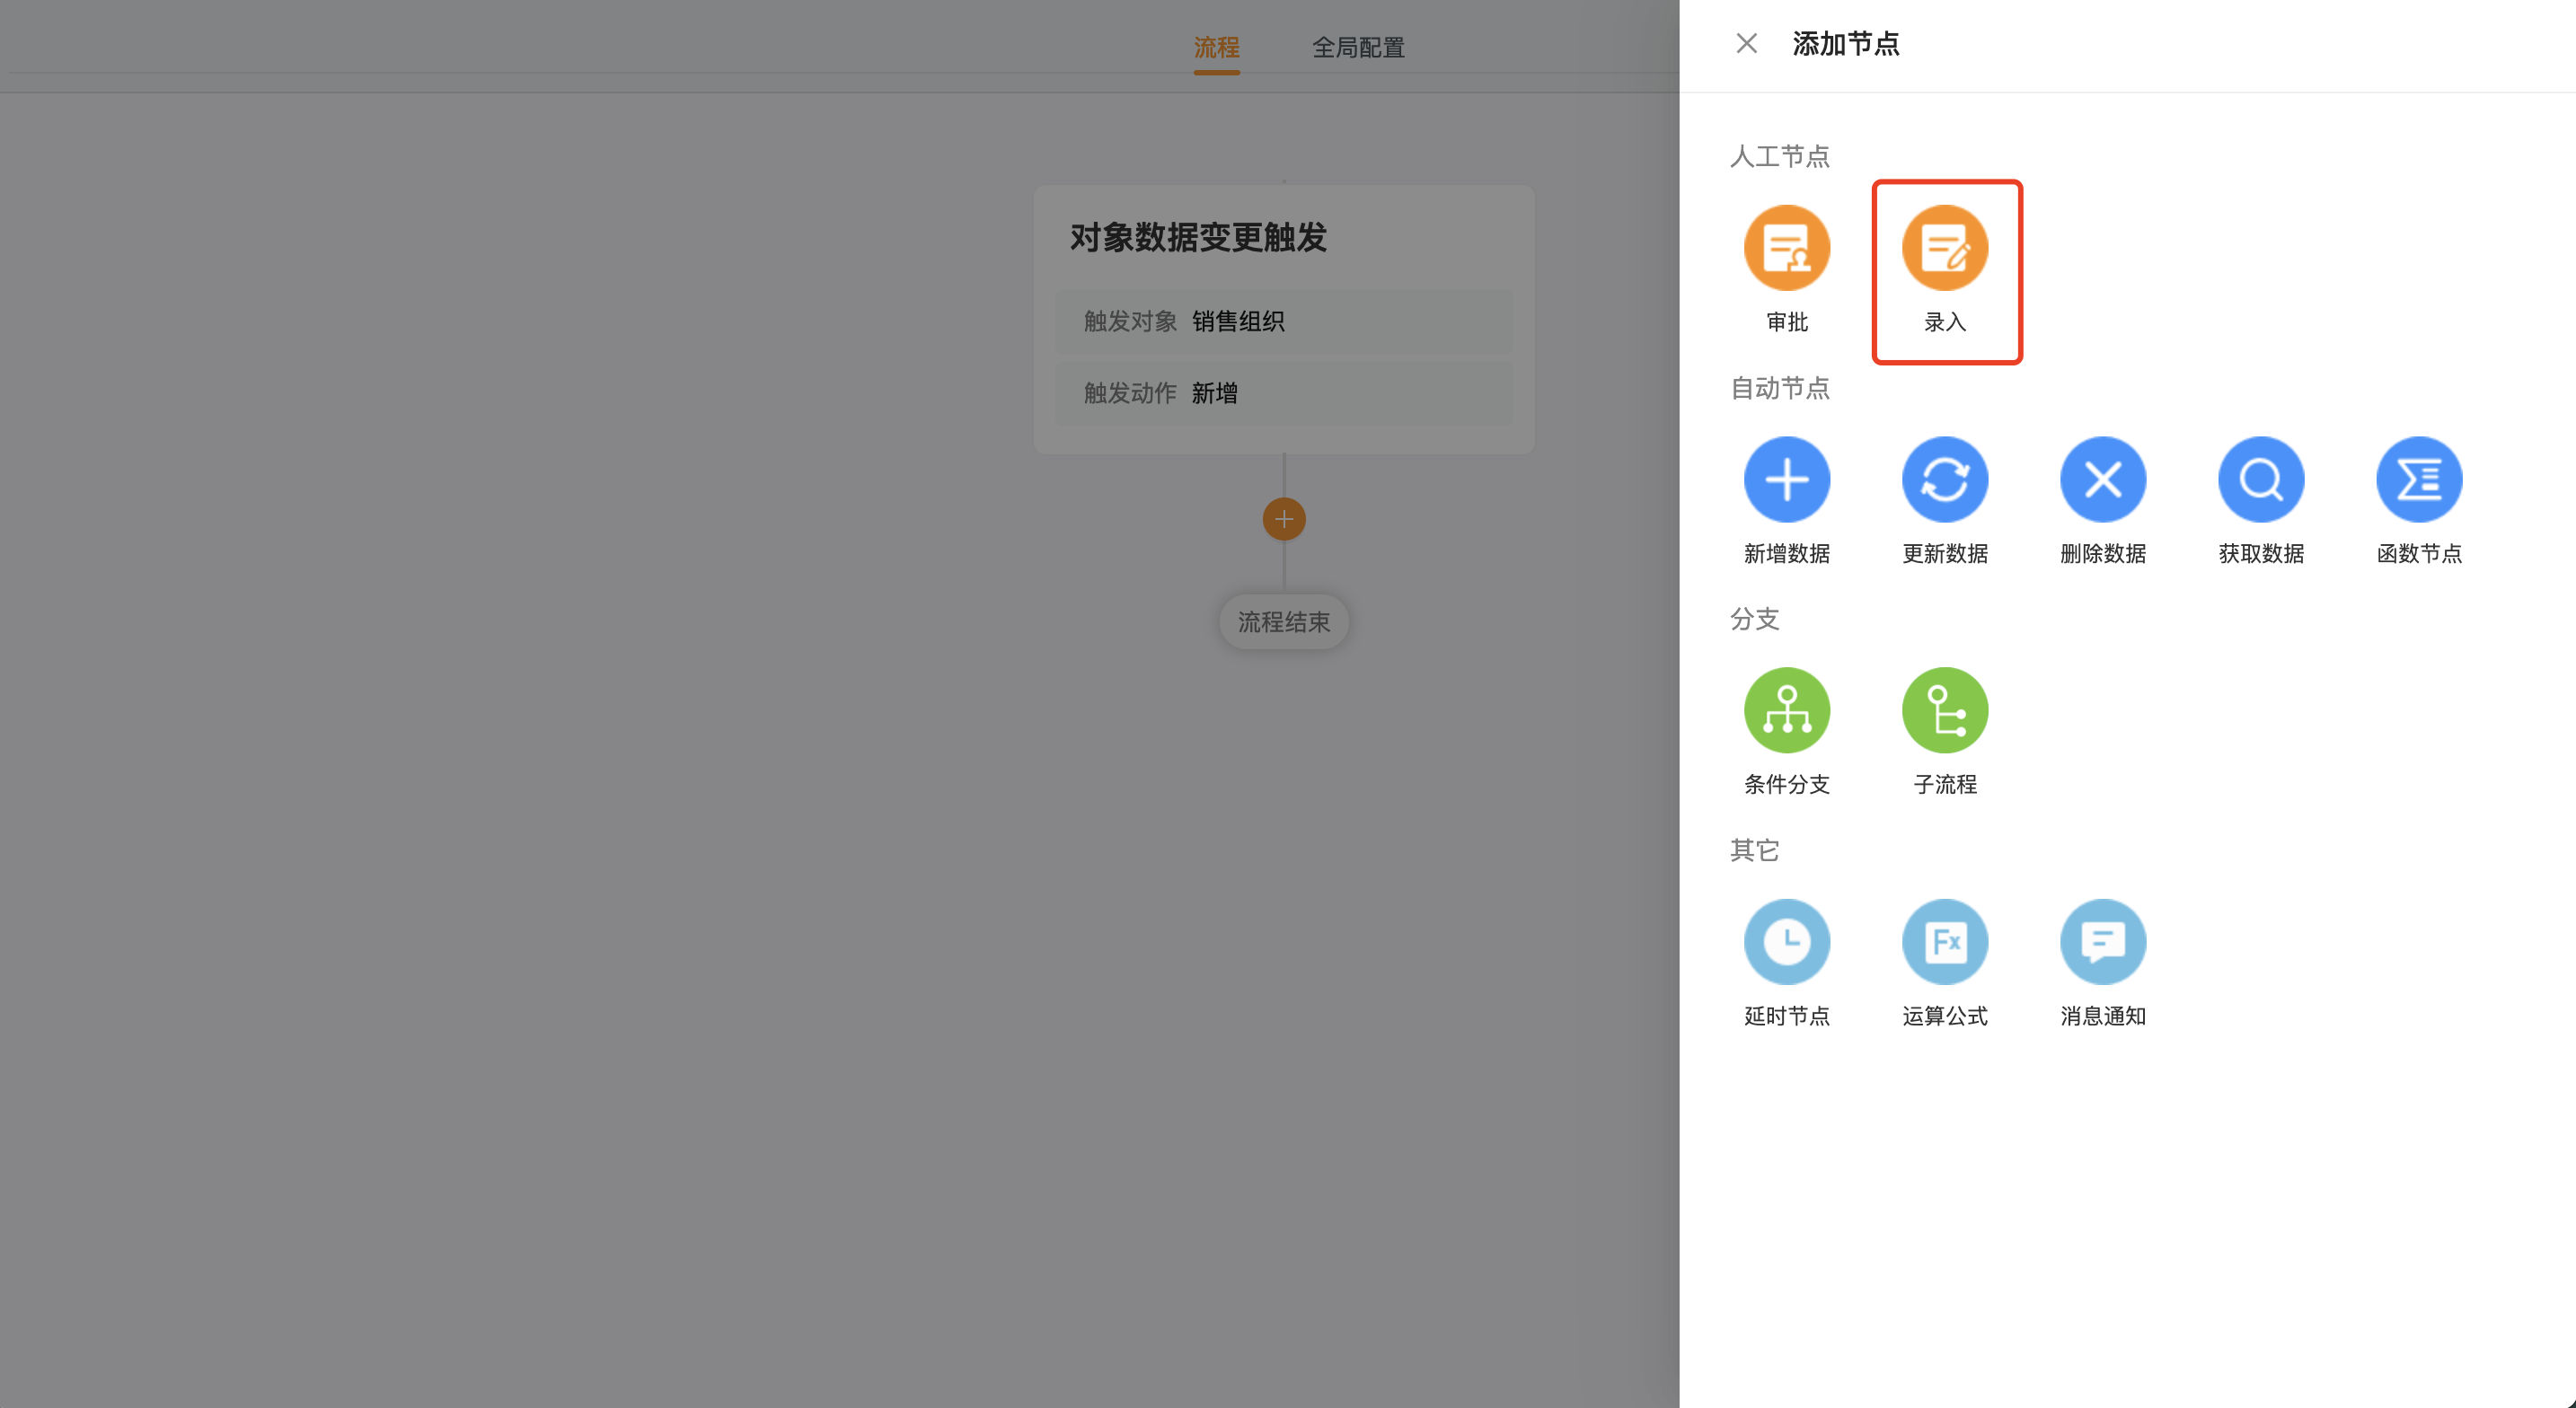Select the 删除数据 node
Image resolution: width=2576 pixels, height=1408 pixels.
point(2102,479)
